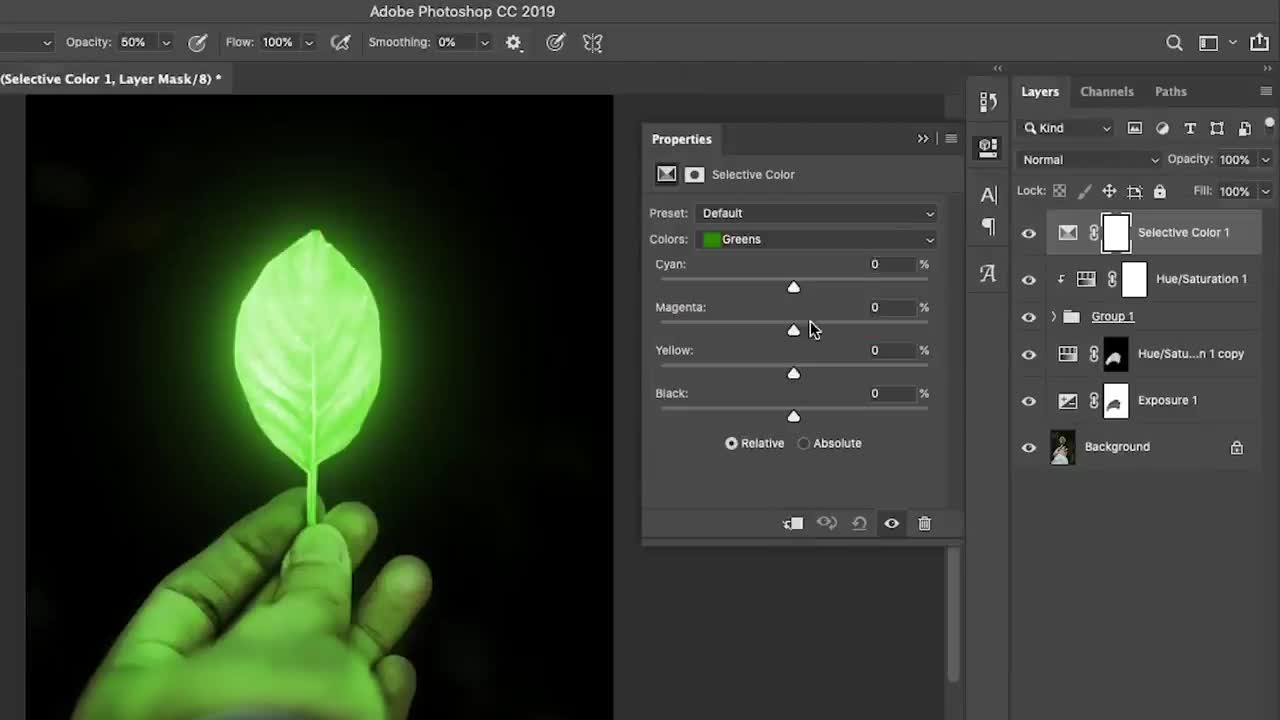Screen dimensions: 1280x720
Task: Enable airbrush-style build-up icon
Action: [x=340, y=42]
